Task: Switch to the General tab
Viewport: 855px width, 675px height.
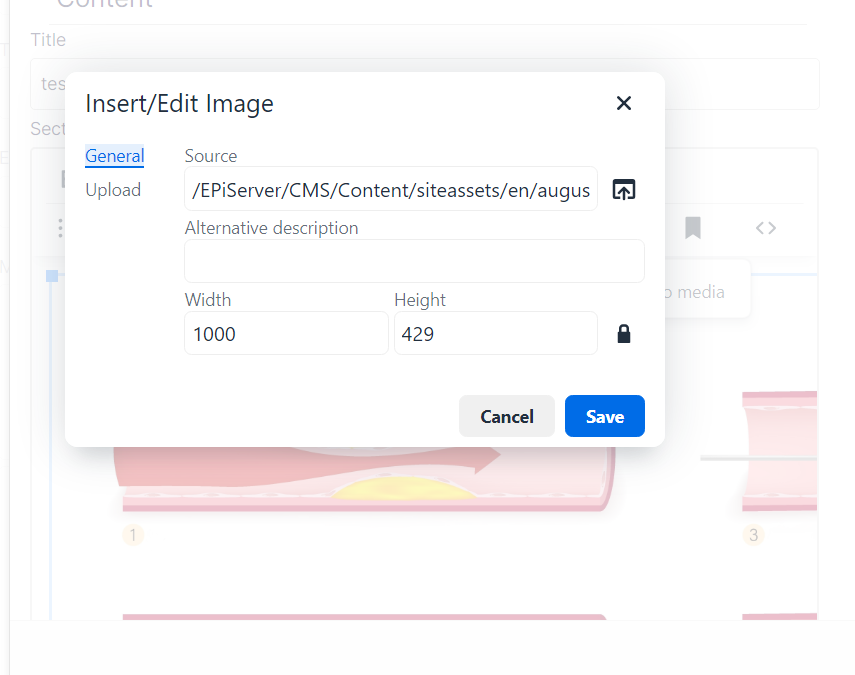Action: coord(114,156)
